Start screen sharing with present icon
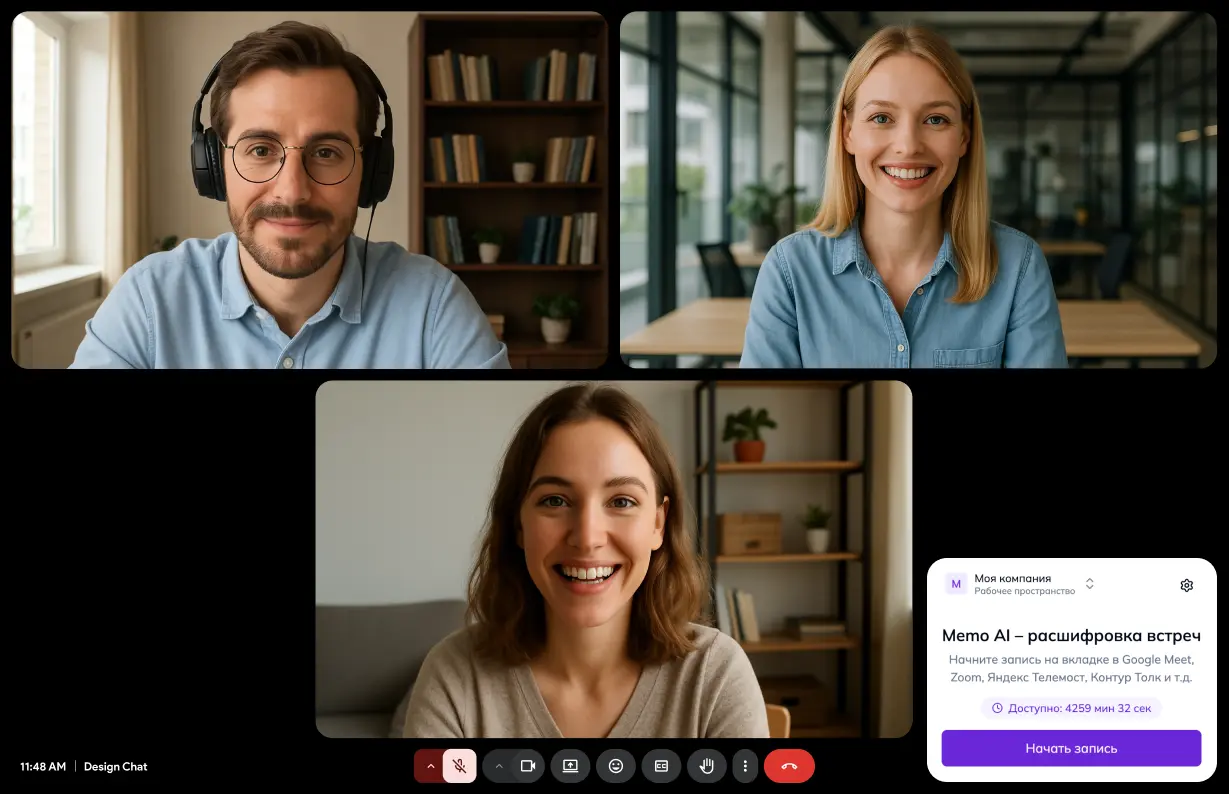This screenshot has height=794, width=1229. pyautogui.click(x=570, y=766)
